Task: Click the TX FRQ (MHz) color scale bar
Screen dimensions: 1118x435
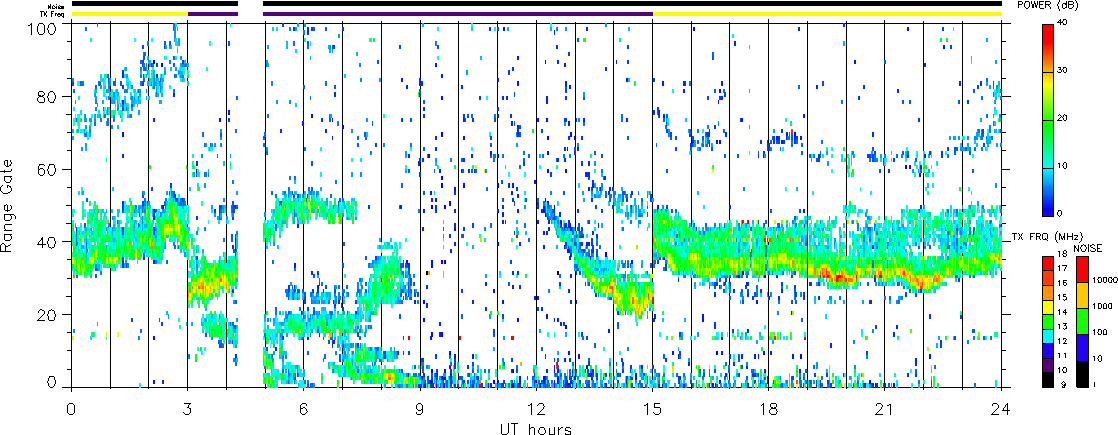Action: coord(1048,321)
